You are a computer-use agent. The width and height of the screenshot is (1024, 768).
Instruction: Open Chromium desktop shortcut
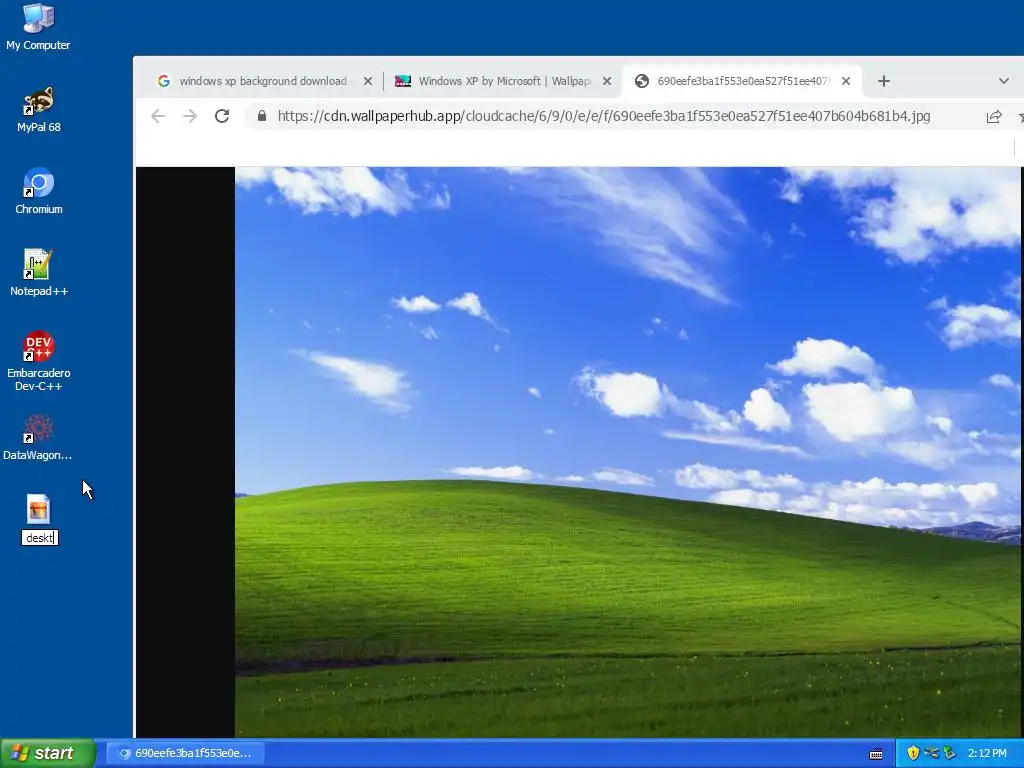(39, 191)
